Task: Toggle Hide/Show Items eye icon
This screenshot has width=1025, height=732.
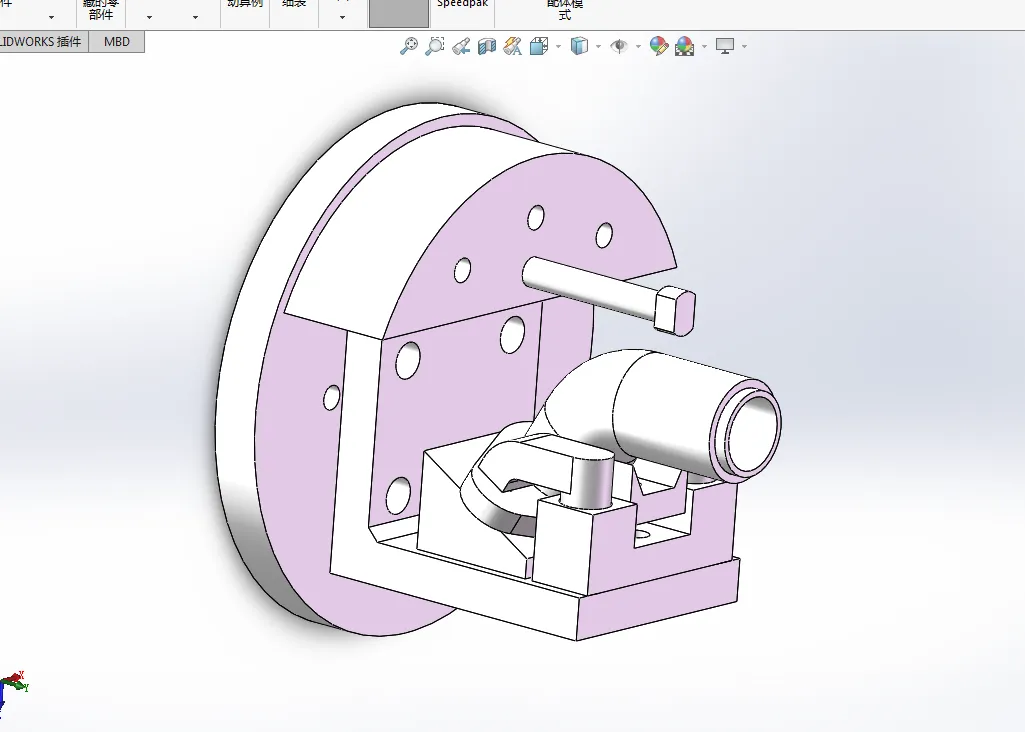Action: [x=619, y=46]
